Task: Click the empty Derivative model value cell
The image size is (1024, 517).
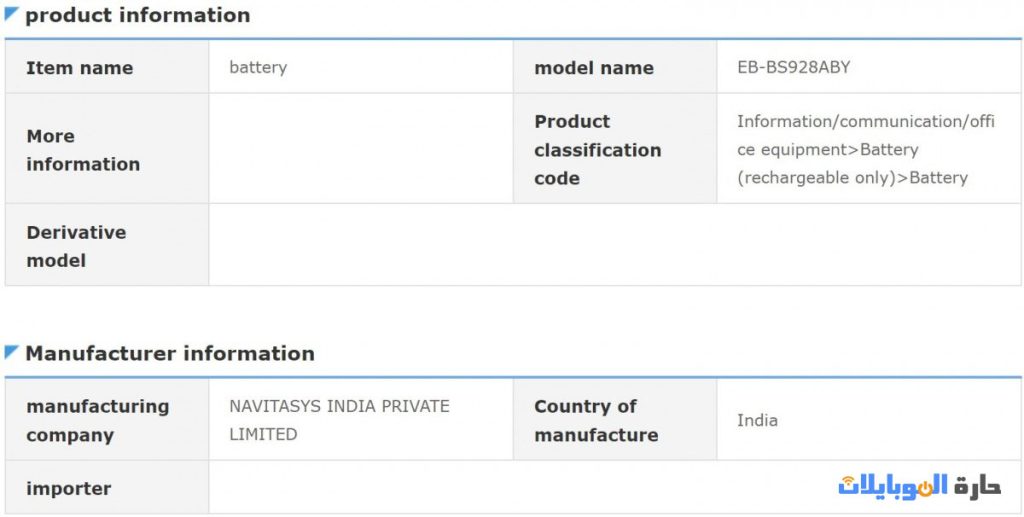Action: point(614,246)
